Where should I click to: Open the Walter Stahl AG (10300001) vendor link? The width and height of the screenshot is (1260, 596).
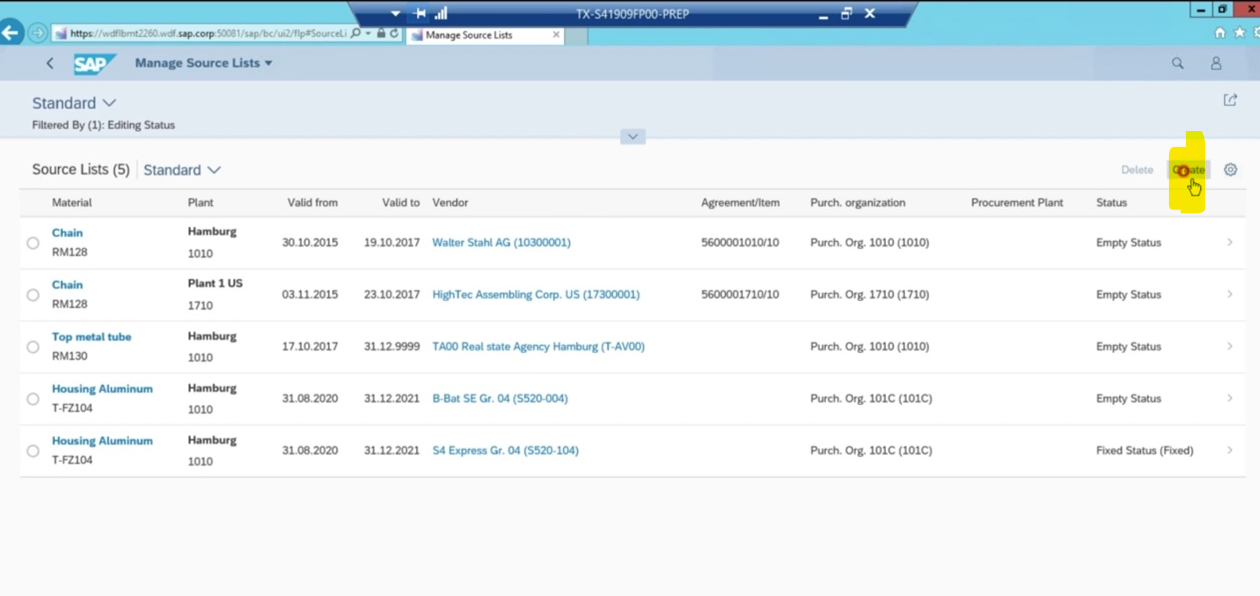click(x=501, y=243)
